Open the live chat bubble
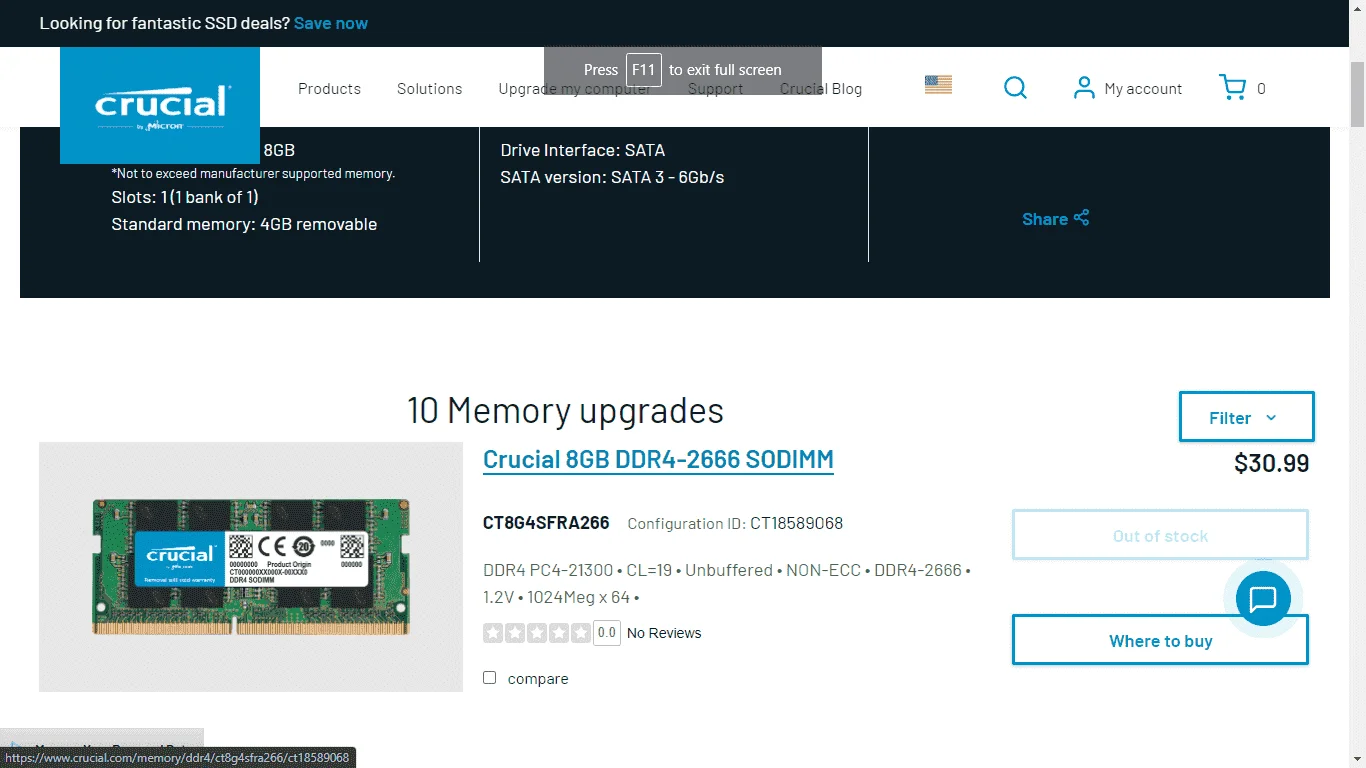Viewport: 1366px width, 768px height. [x=1263, y=599]
